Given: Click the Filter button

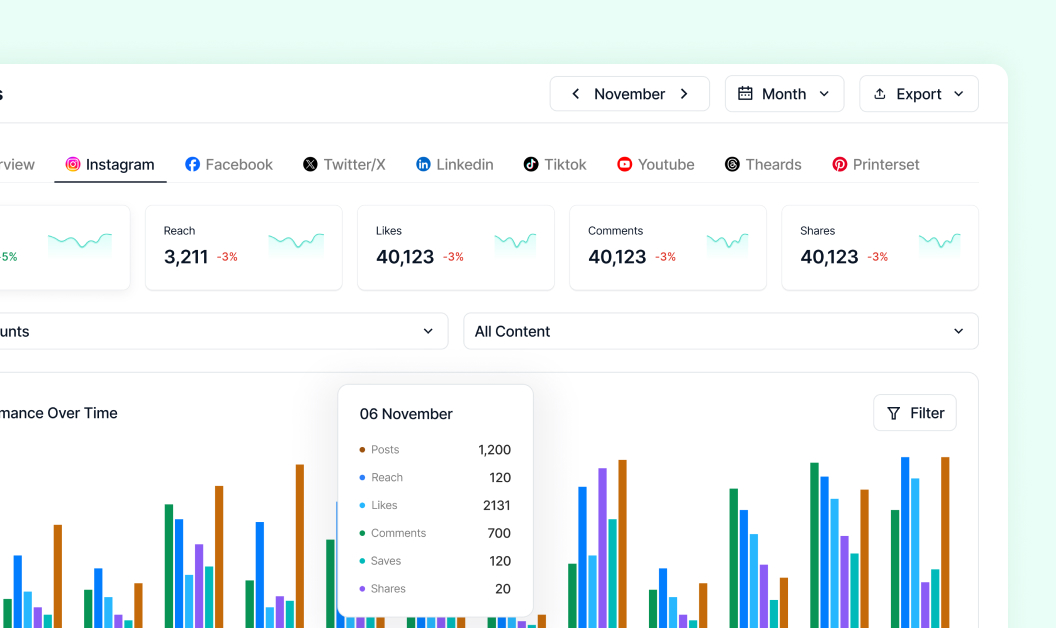Looking at the screenshot, I should [x=915, y=413].
